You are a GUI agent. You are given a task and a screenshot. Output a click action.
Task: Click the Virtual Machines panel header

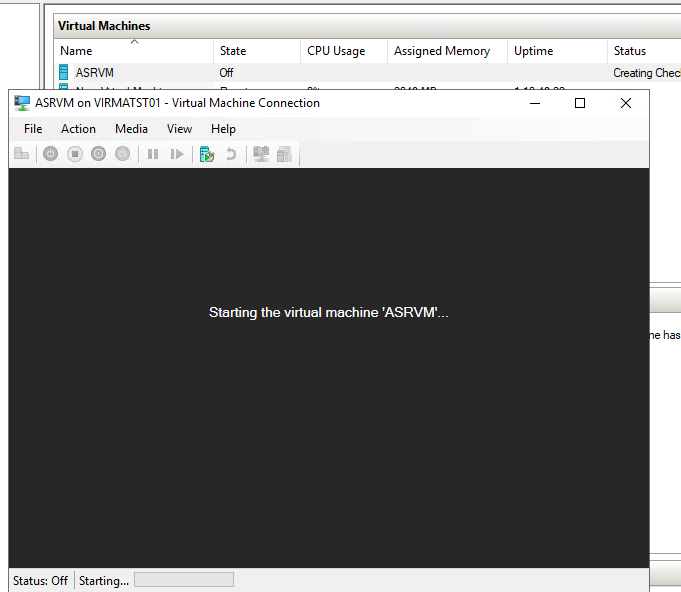tap(367, 26)
